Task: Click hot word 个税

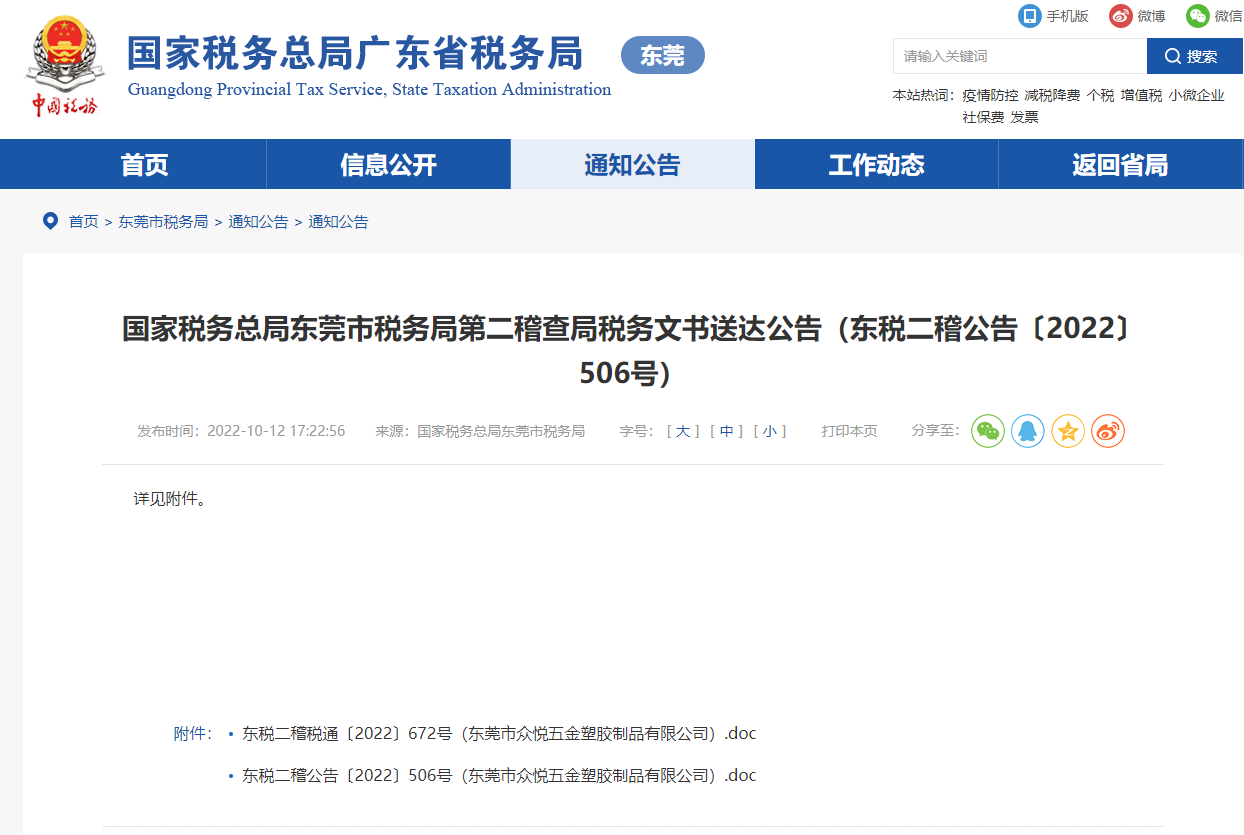Action: pyautogui.click(x=1100, y=96)
